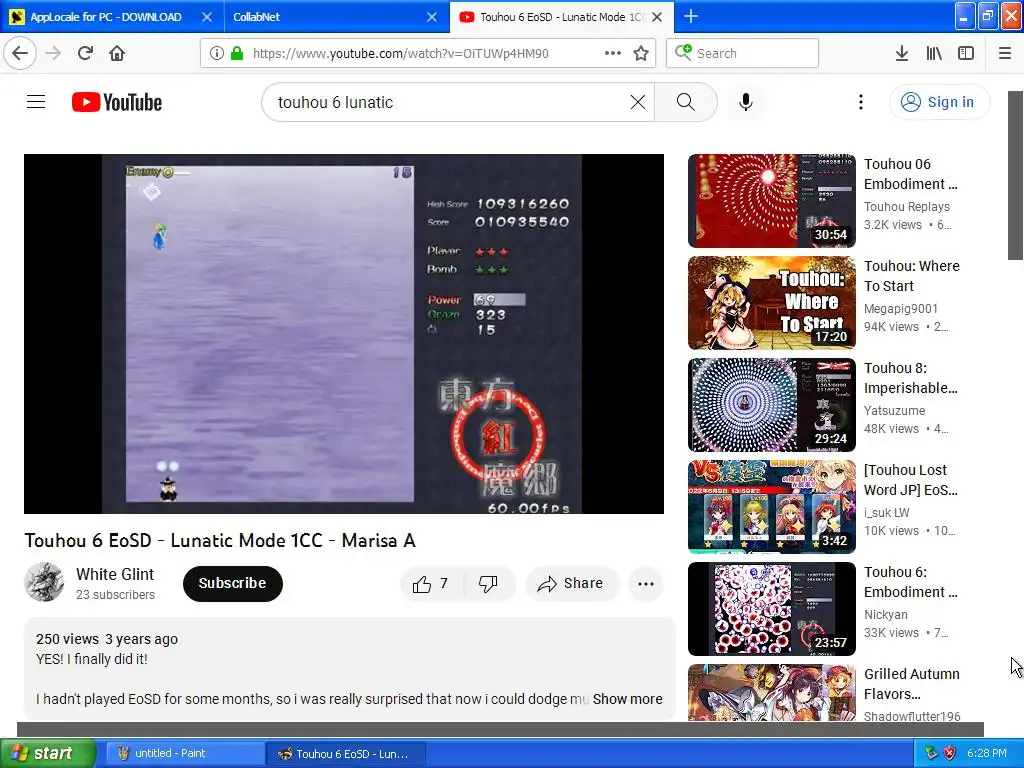Go to YouTube home via logo
The height and width of the screenshot is (768, 1024).
click(117, 102)
